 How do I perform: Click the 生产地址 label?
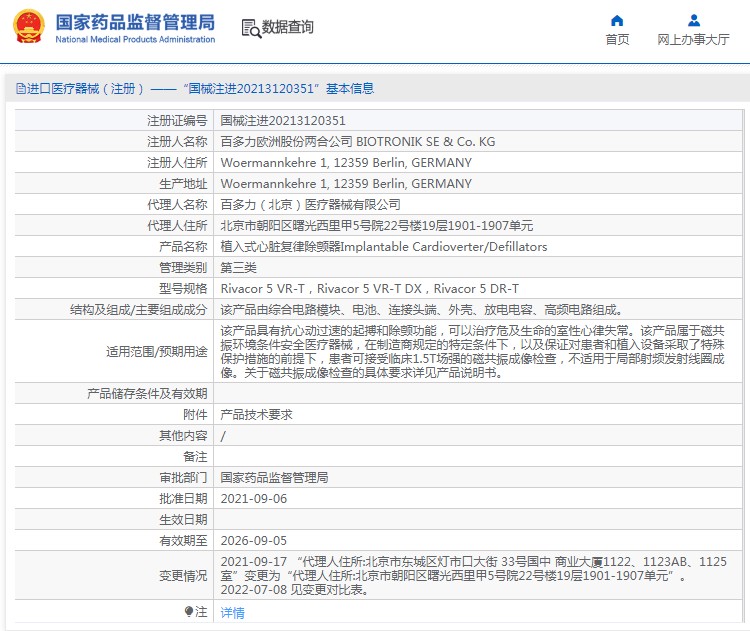pyautogui.click(x=183, y=184)
